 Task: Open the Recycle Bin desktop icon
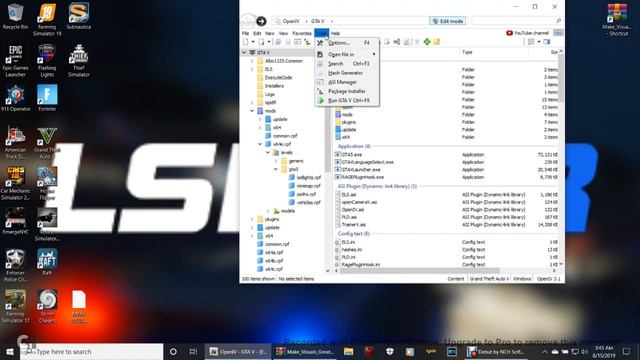point(16,17)
